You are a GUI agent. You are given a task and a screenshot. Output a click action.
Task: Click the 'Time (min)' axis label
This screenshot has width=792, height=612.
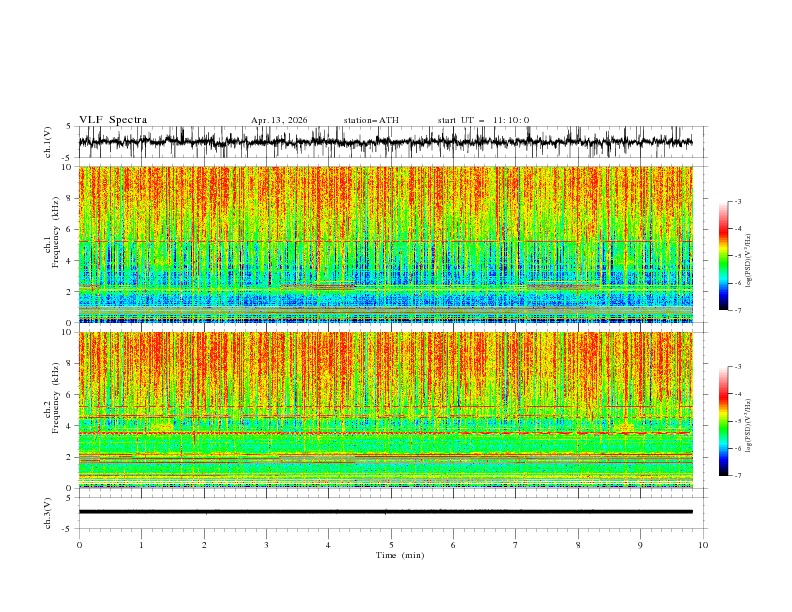click(400, 555)
